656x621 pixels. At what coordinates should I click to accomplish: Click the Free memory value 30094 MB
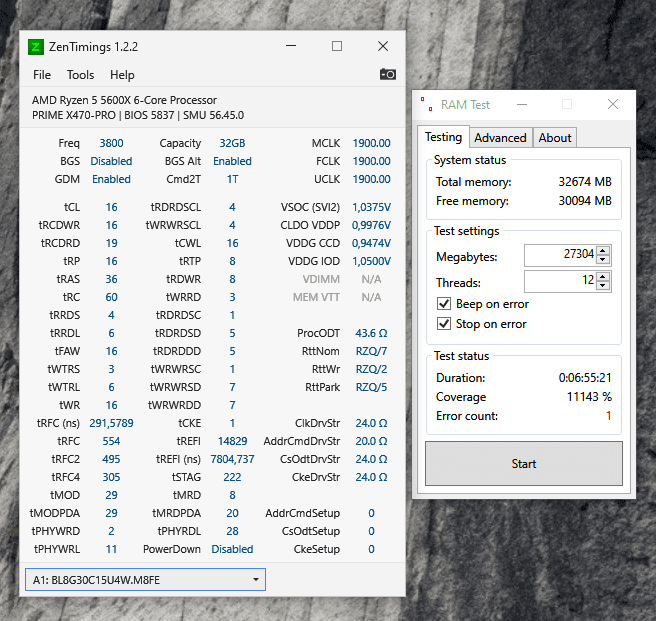coord(585,201)
